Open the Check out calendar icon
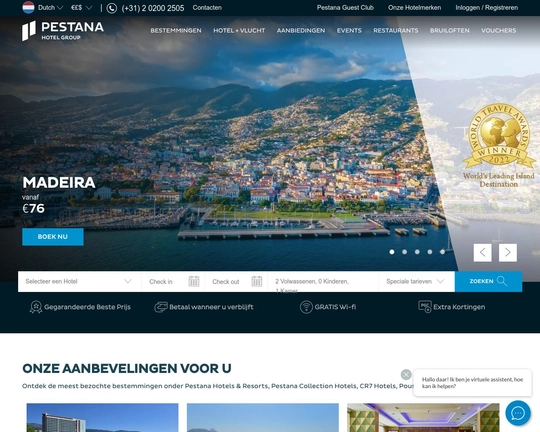The height and width of the screenshot is (432, 540). 257,281
